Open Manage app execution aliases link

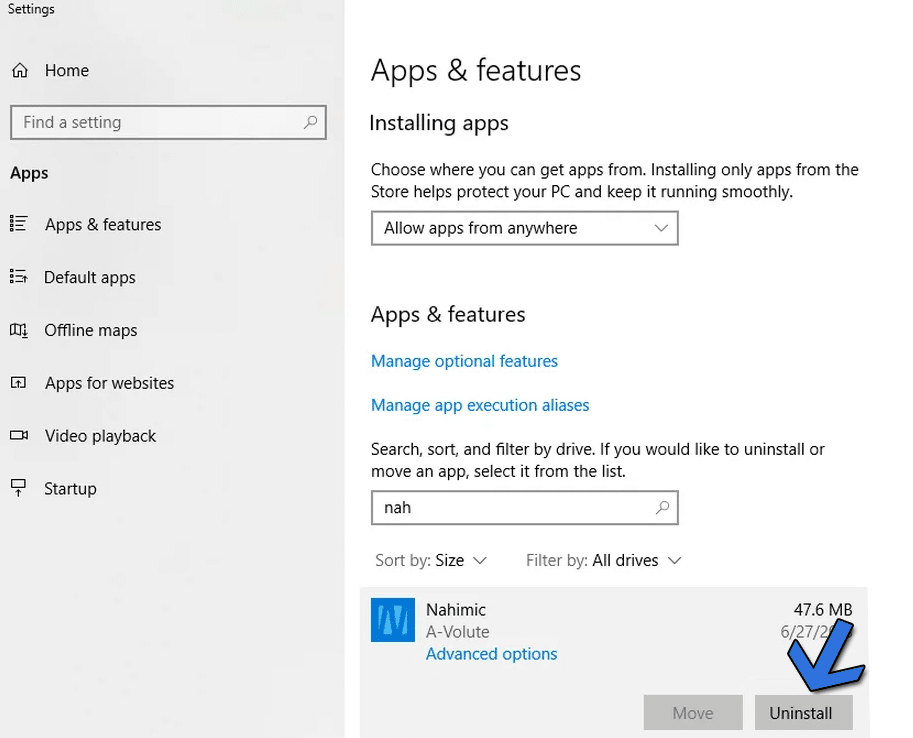(480, 405)
